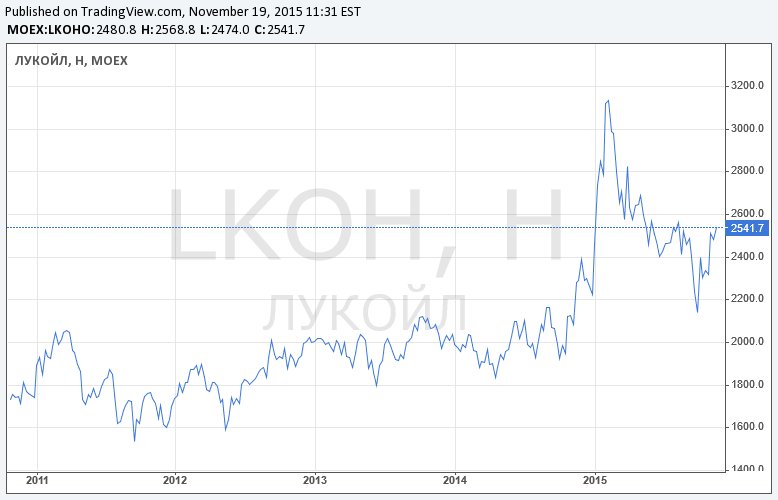Click the 3200.0 price axis label
This screenshot has width=778, height=500.
pos(747,86)
